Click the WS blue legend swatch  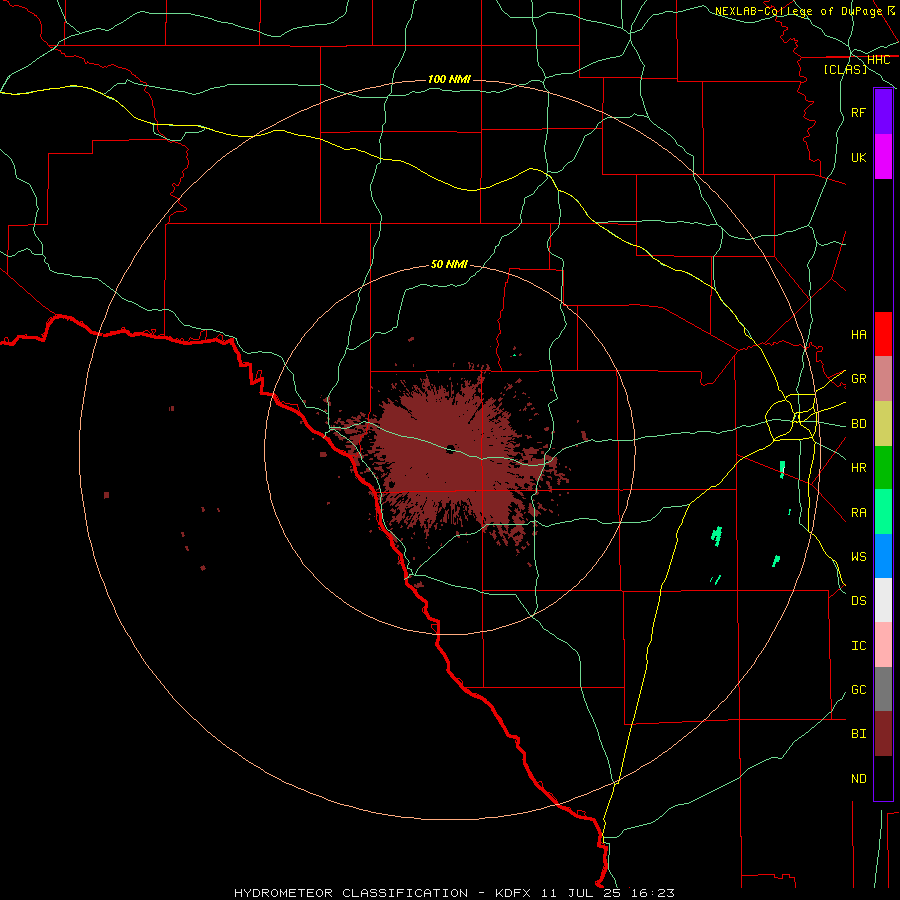pos(883,556)
